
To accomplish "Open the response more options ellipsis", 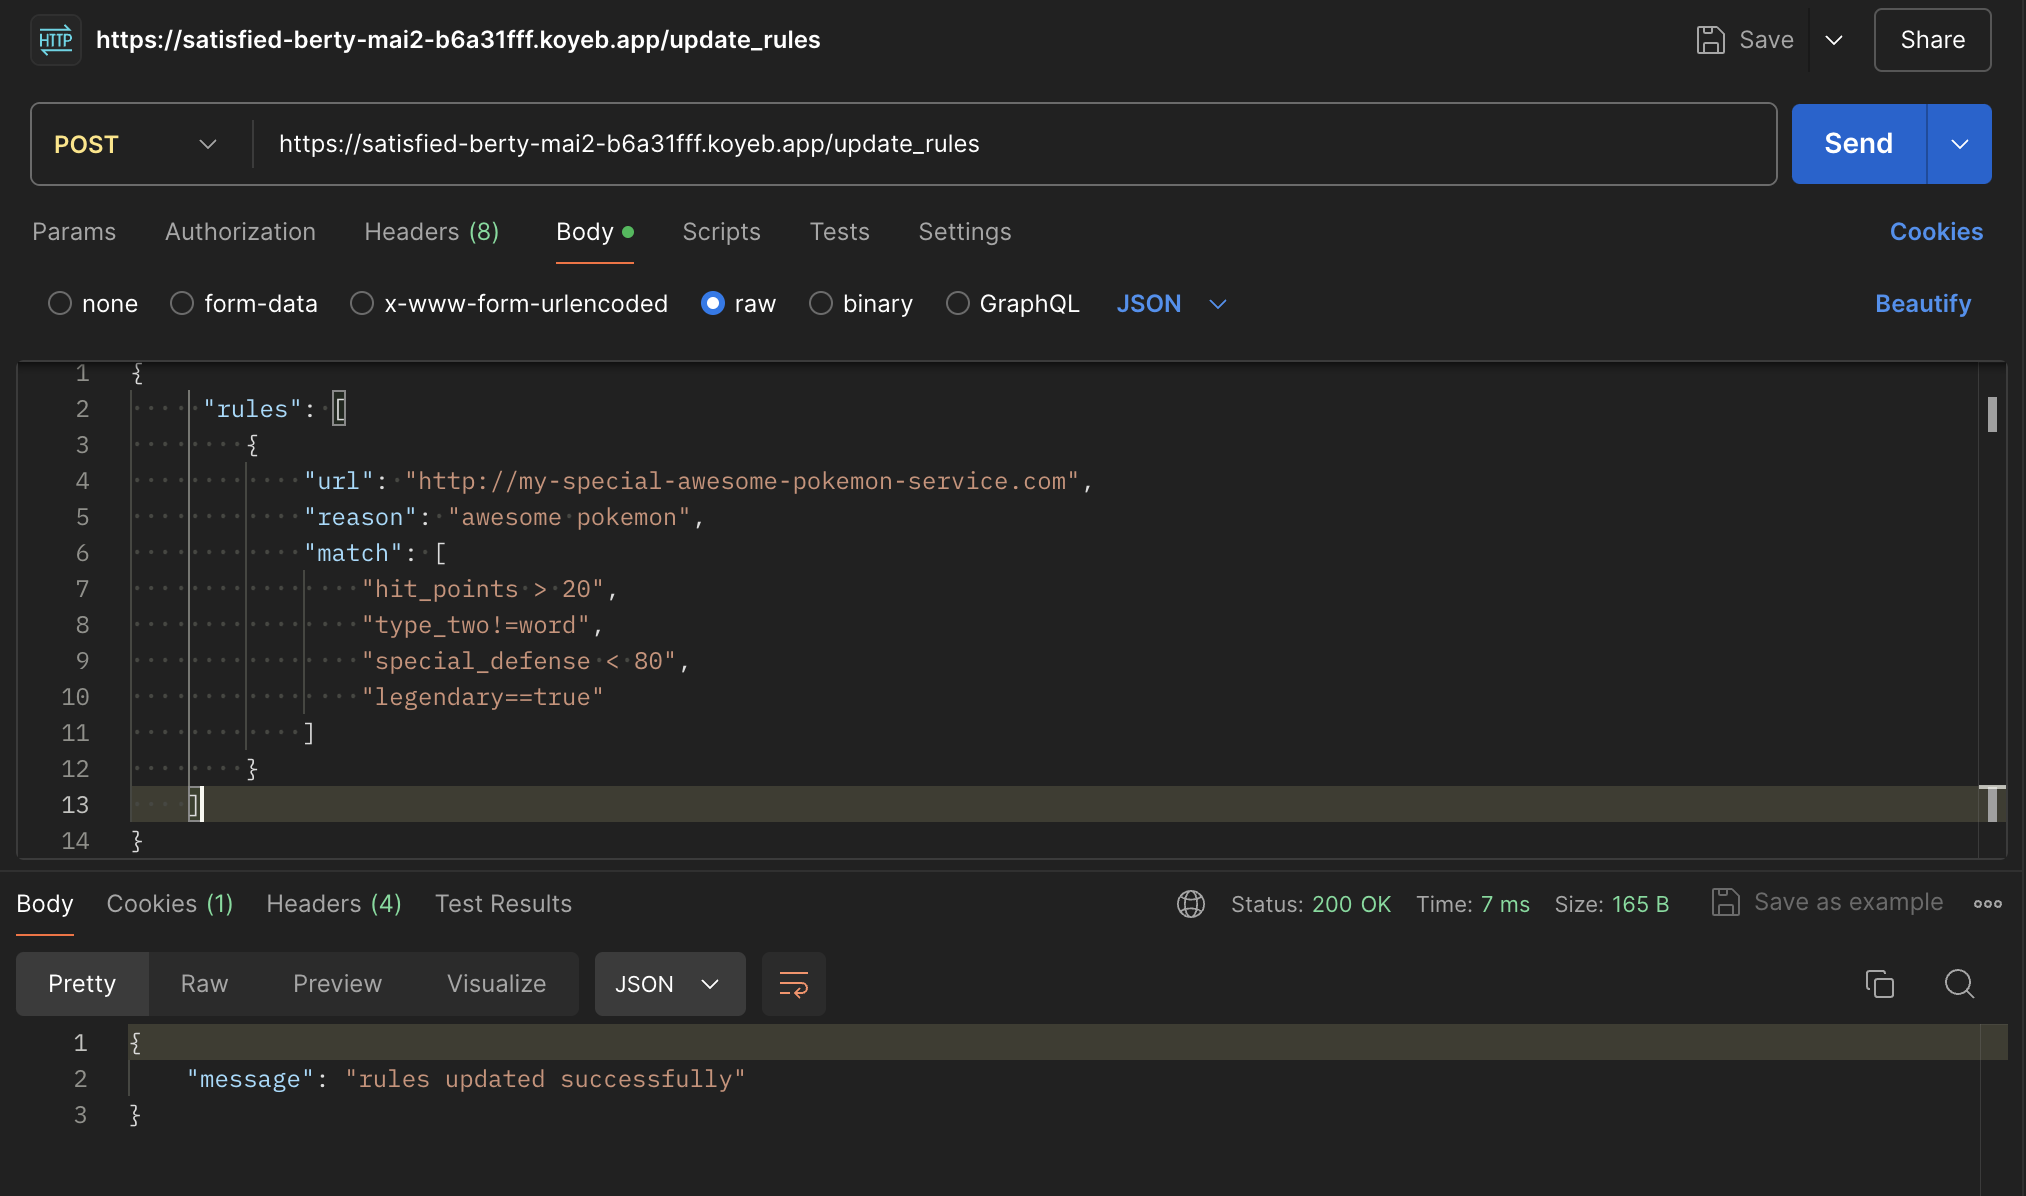I will pos(1988,904).
